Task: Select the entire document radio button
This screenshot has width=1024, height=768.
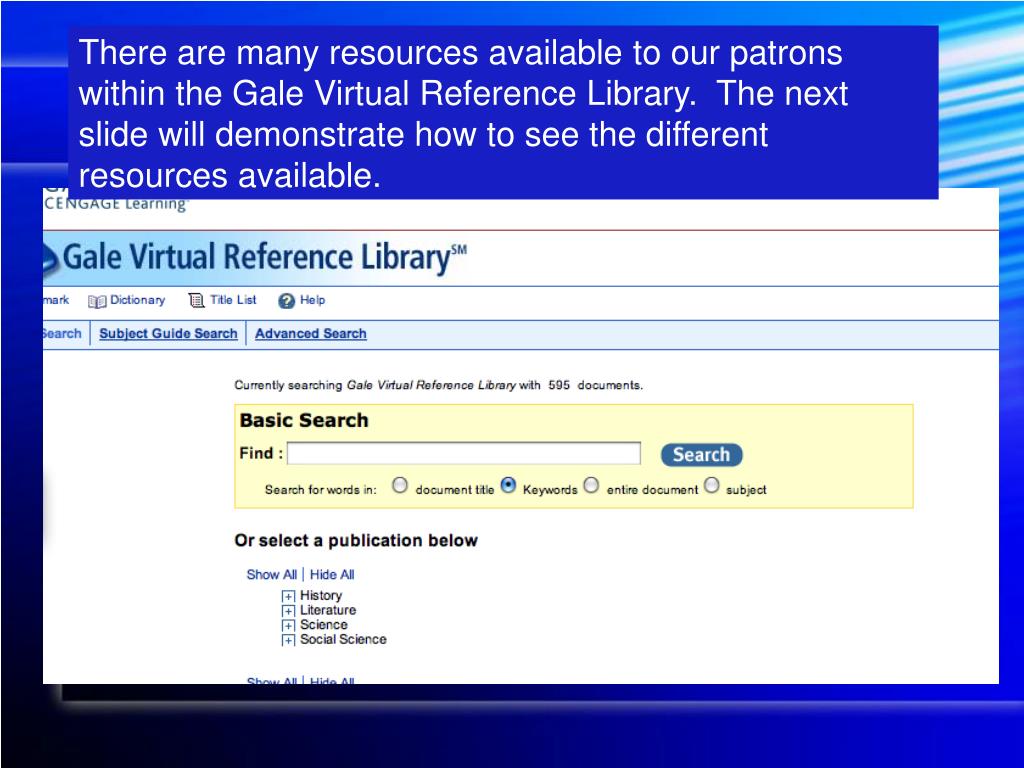Action: click(591, 485)
